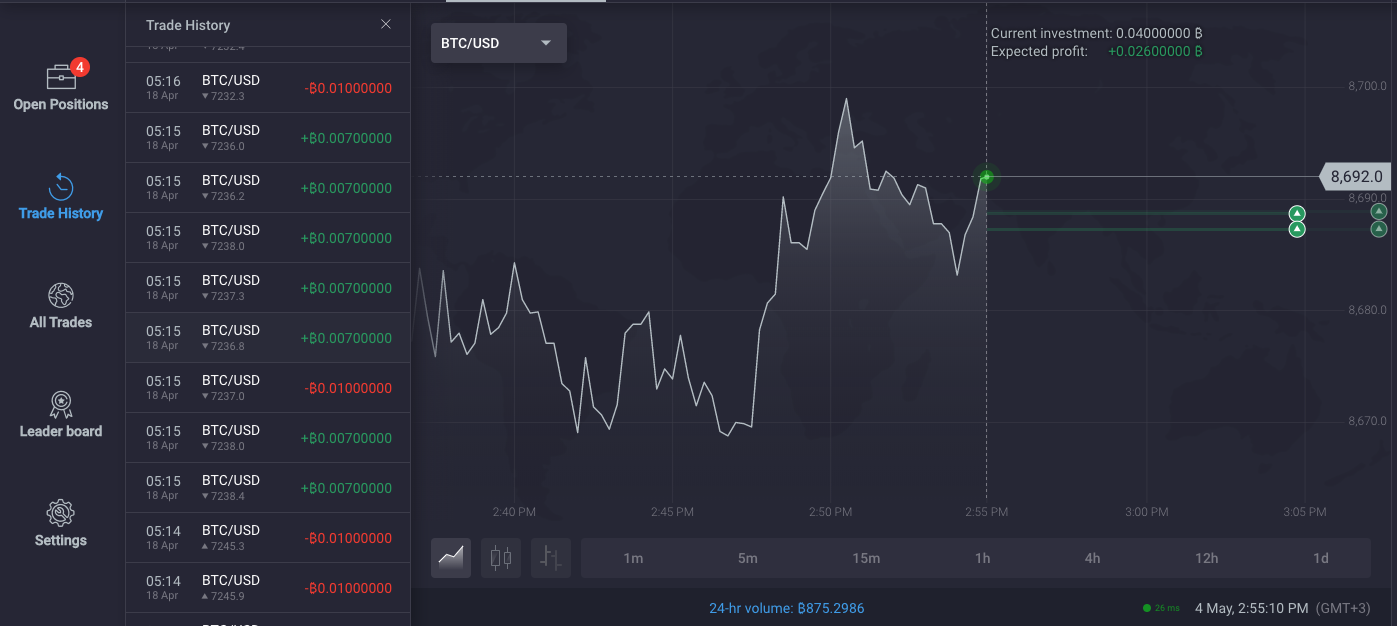This screenshot has height=626, width=1397.
Task: Open the Leader board medal icon
Action: [61, 404]
